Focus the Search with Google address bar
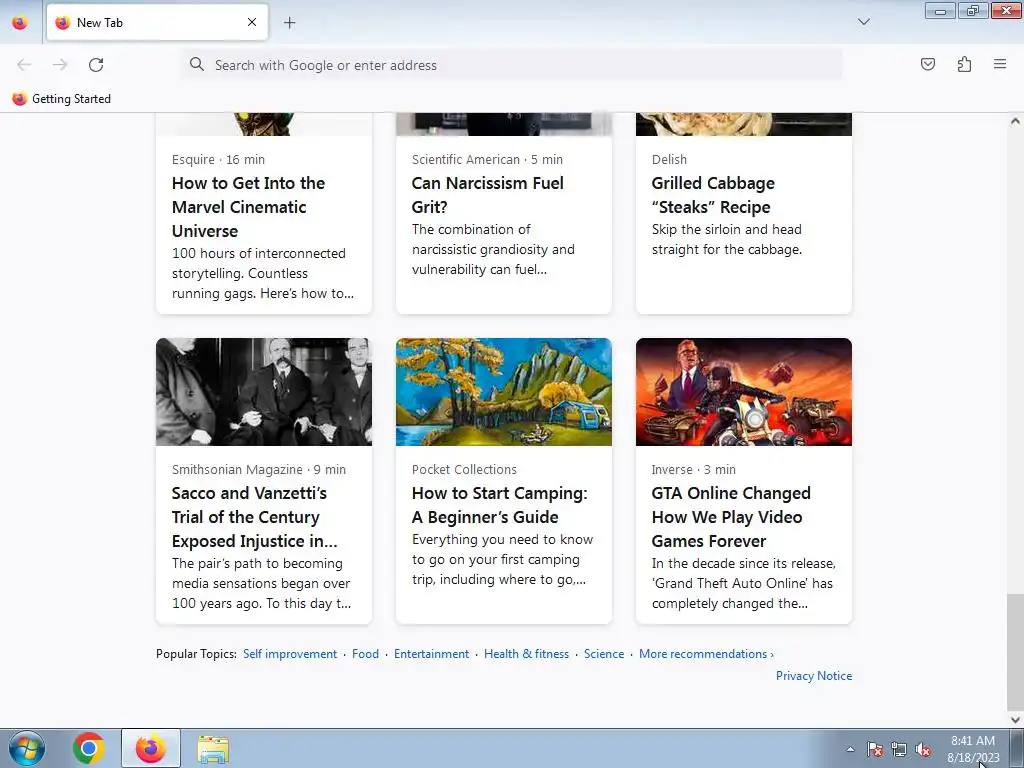 click(512, 65)
